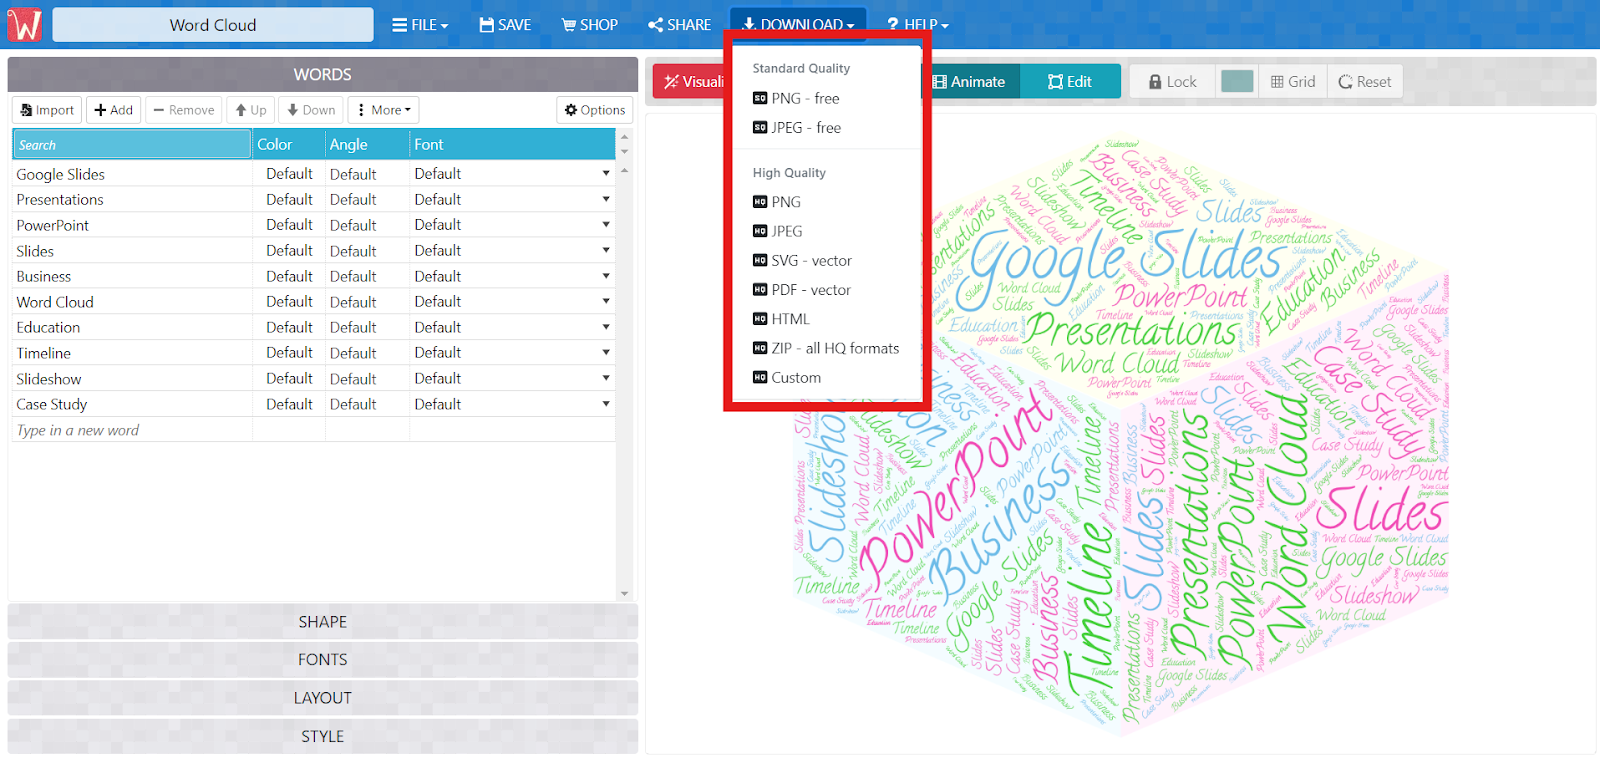This screenshot has width=1600, height=758.
Task: Select the word 'Presentations' in list
Action: 60,200
